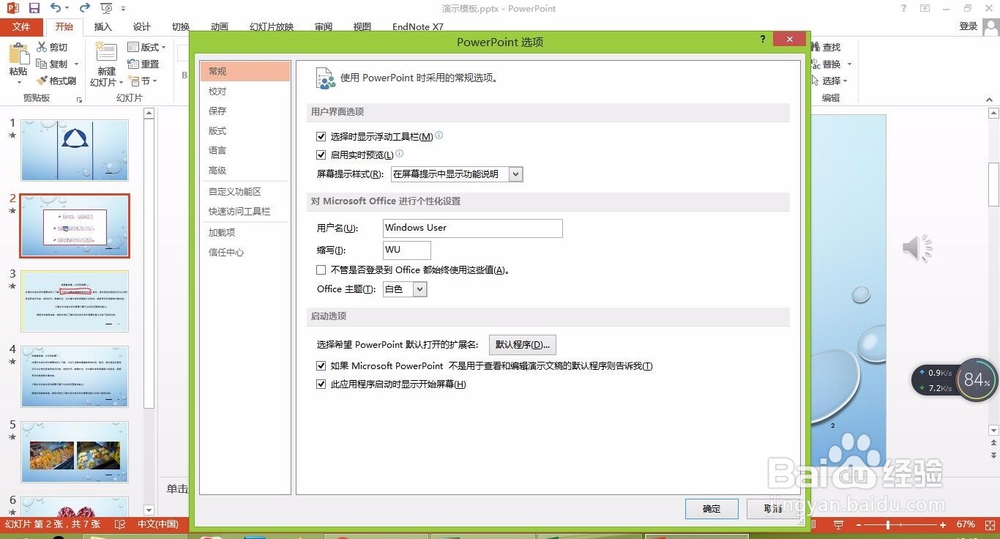
Task: Expand the Copy dropdown arrow
Action: tap(77, 64)
